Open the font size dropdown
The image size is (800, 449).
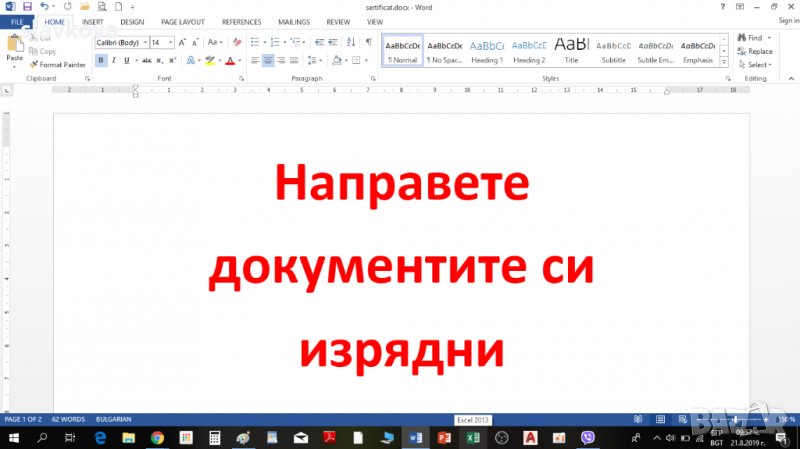(x=171, y=42)
